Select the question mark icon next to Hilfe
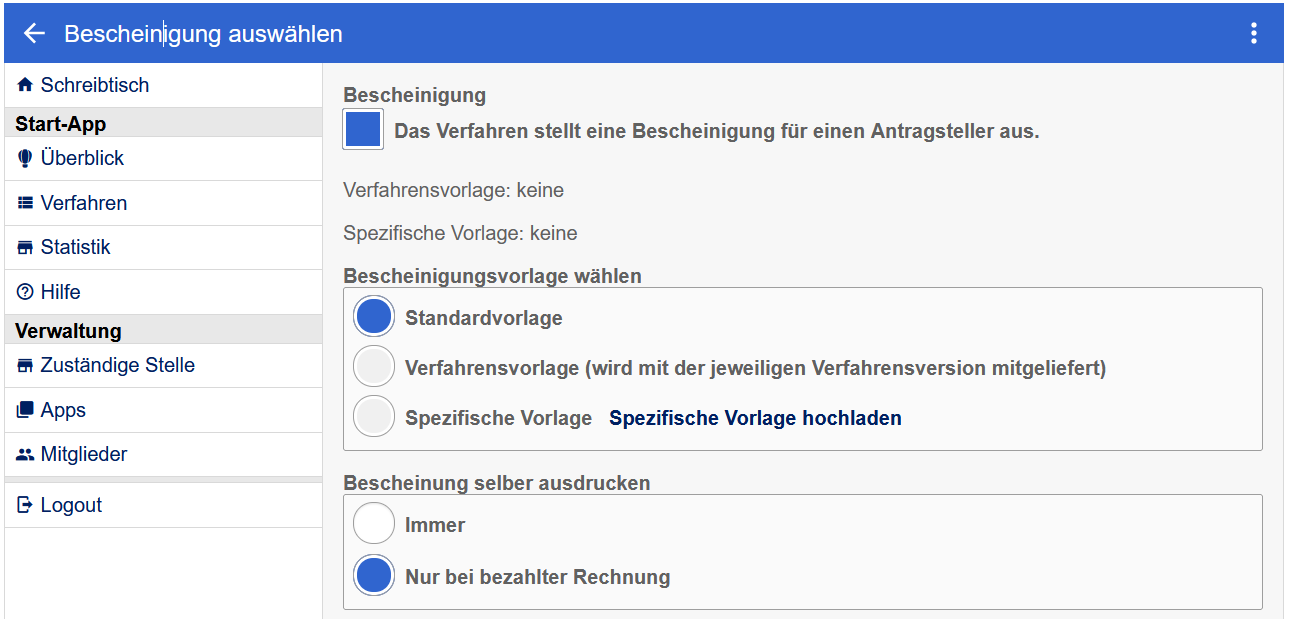The width and height of the screenshot is (1289, 619). click(23, 291)
